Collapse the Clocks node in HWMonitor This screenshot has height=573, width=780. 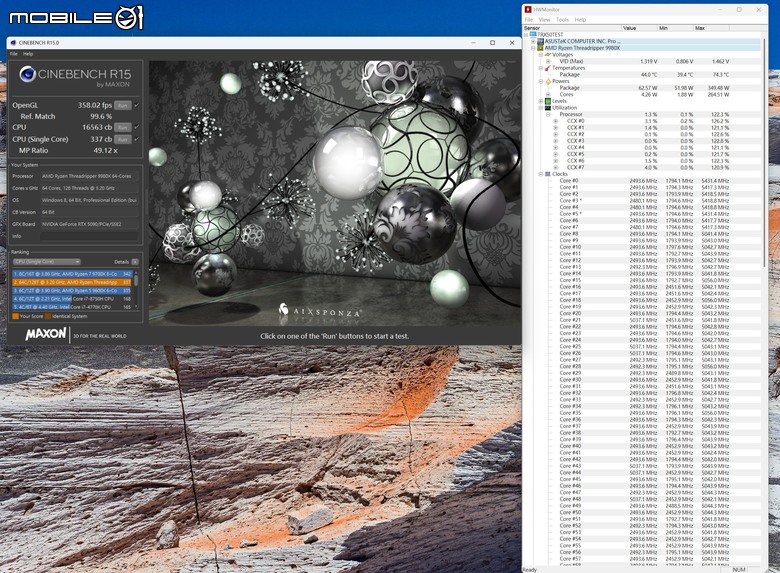click(x=541, y=174)
